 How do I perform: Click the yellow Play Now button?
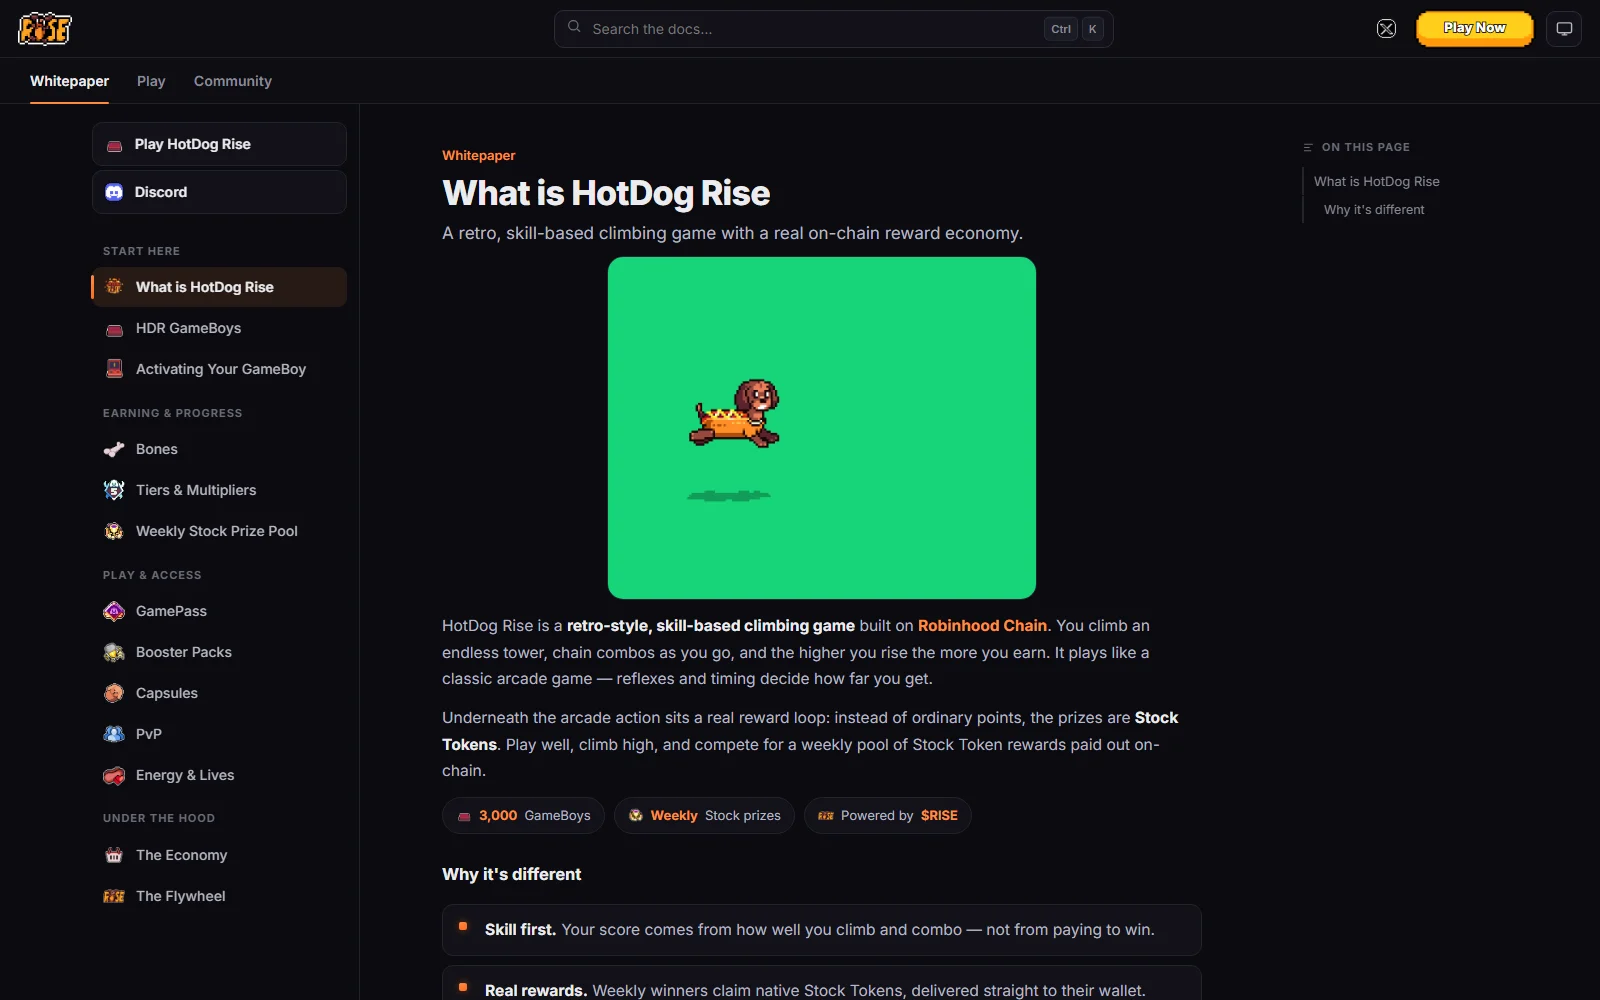1474,28
